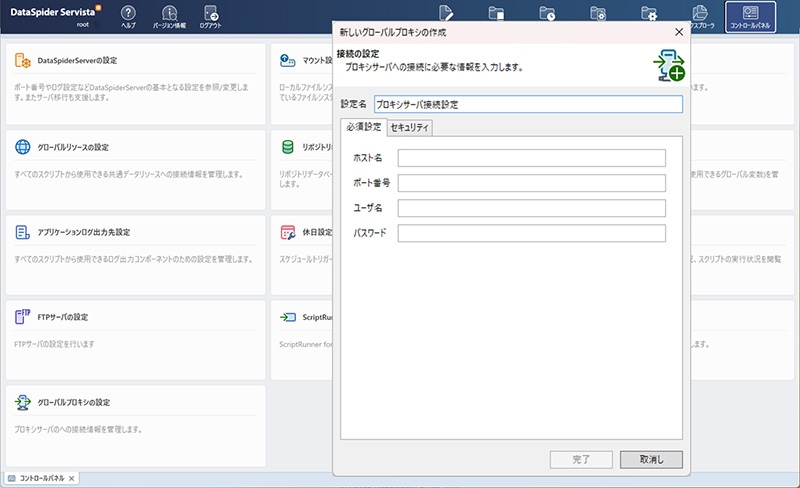Click the パスワード label
The height and width of the screenshot is (488, 800).
[369, 233]
